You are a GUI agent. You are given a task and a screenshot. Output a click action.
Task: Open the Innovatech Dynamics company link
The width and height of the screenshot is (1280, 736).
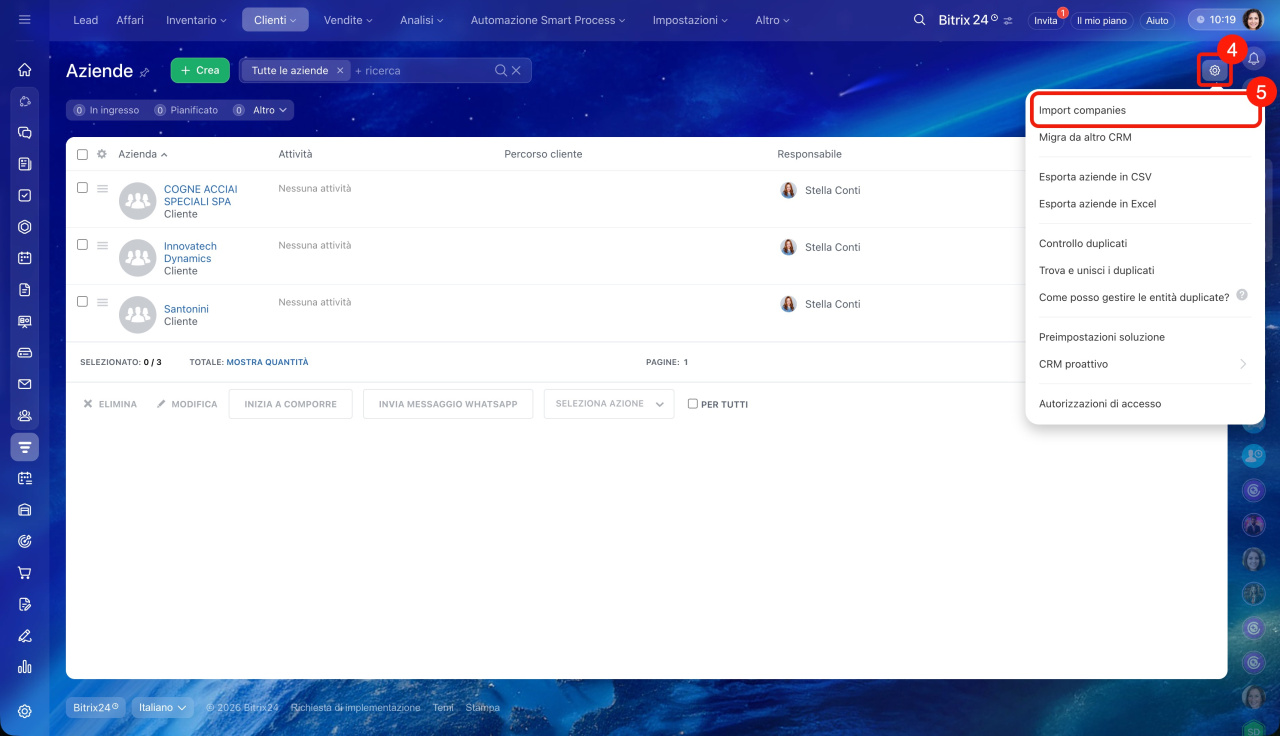tap(189, 252)
